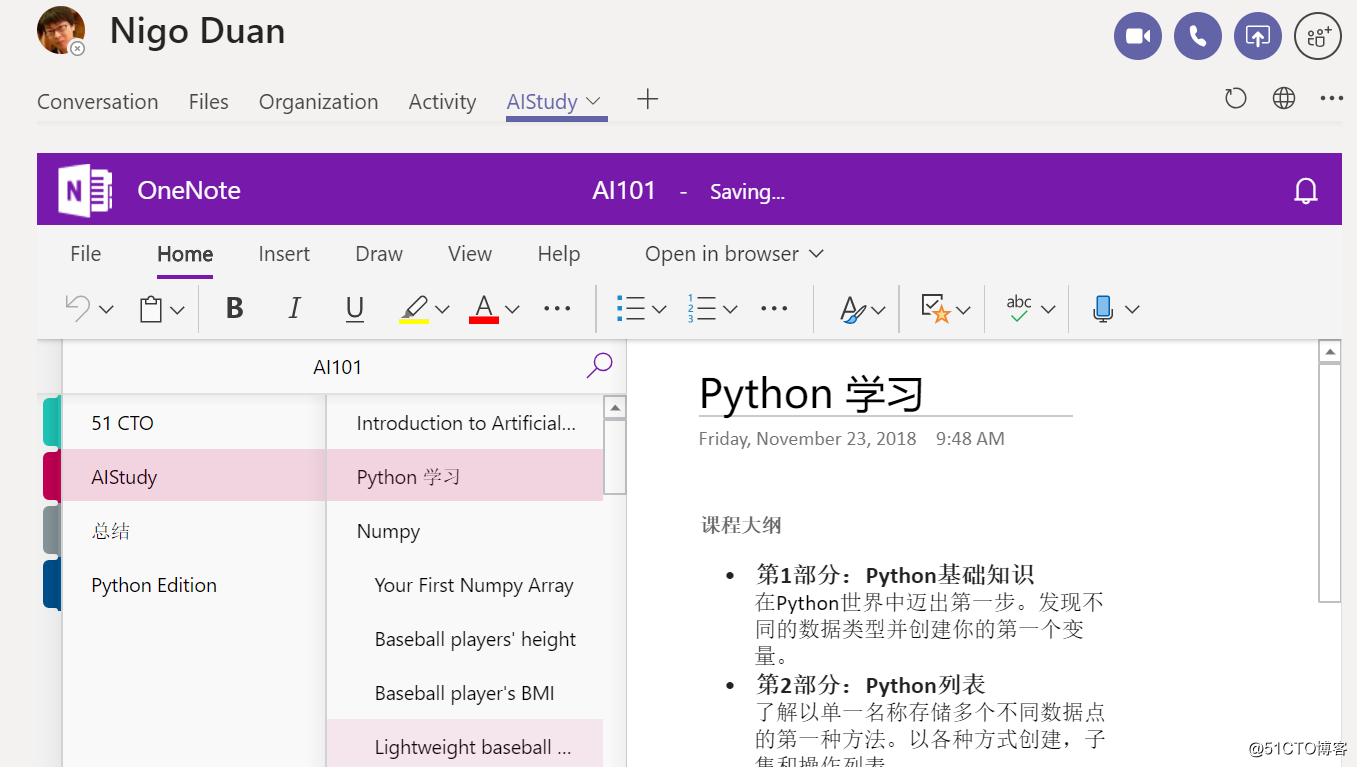Viewport: 1357px width, 767px height.
Task: Go to the Conversation tab
Action: (x=98, y=102)
